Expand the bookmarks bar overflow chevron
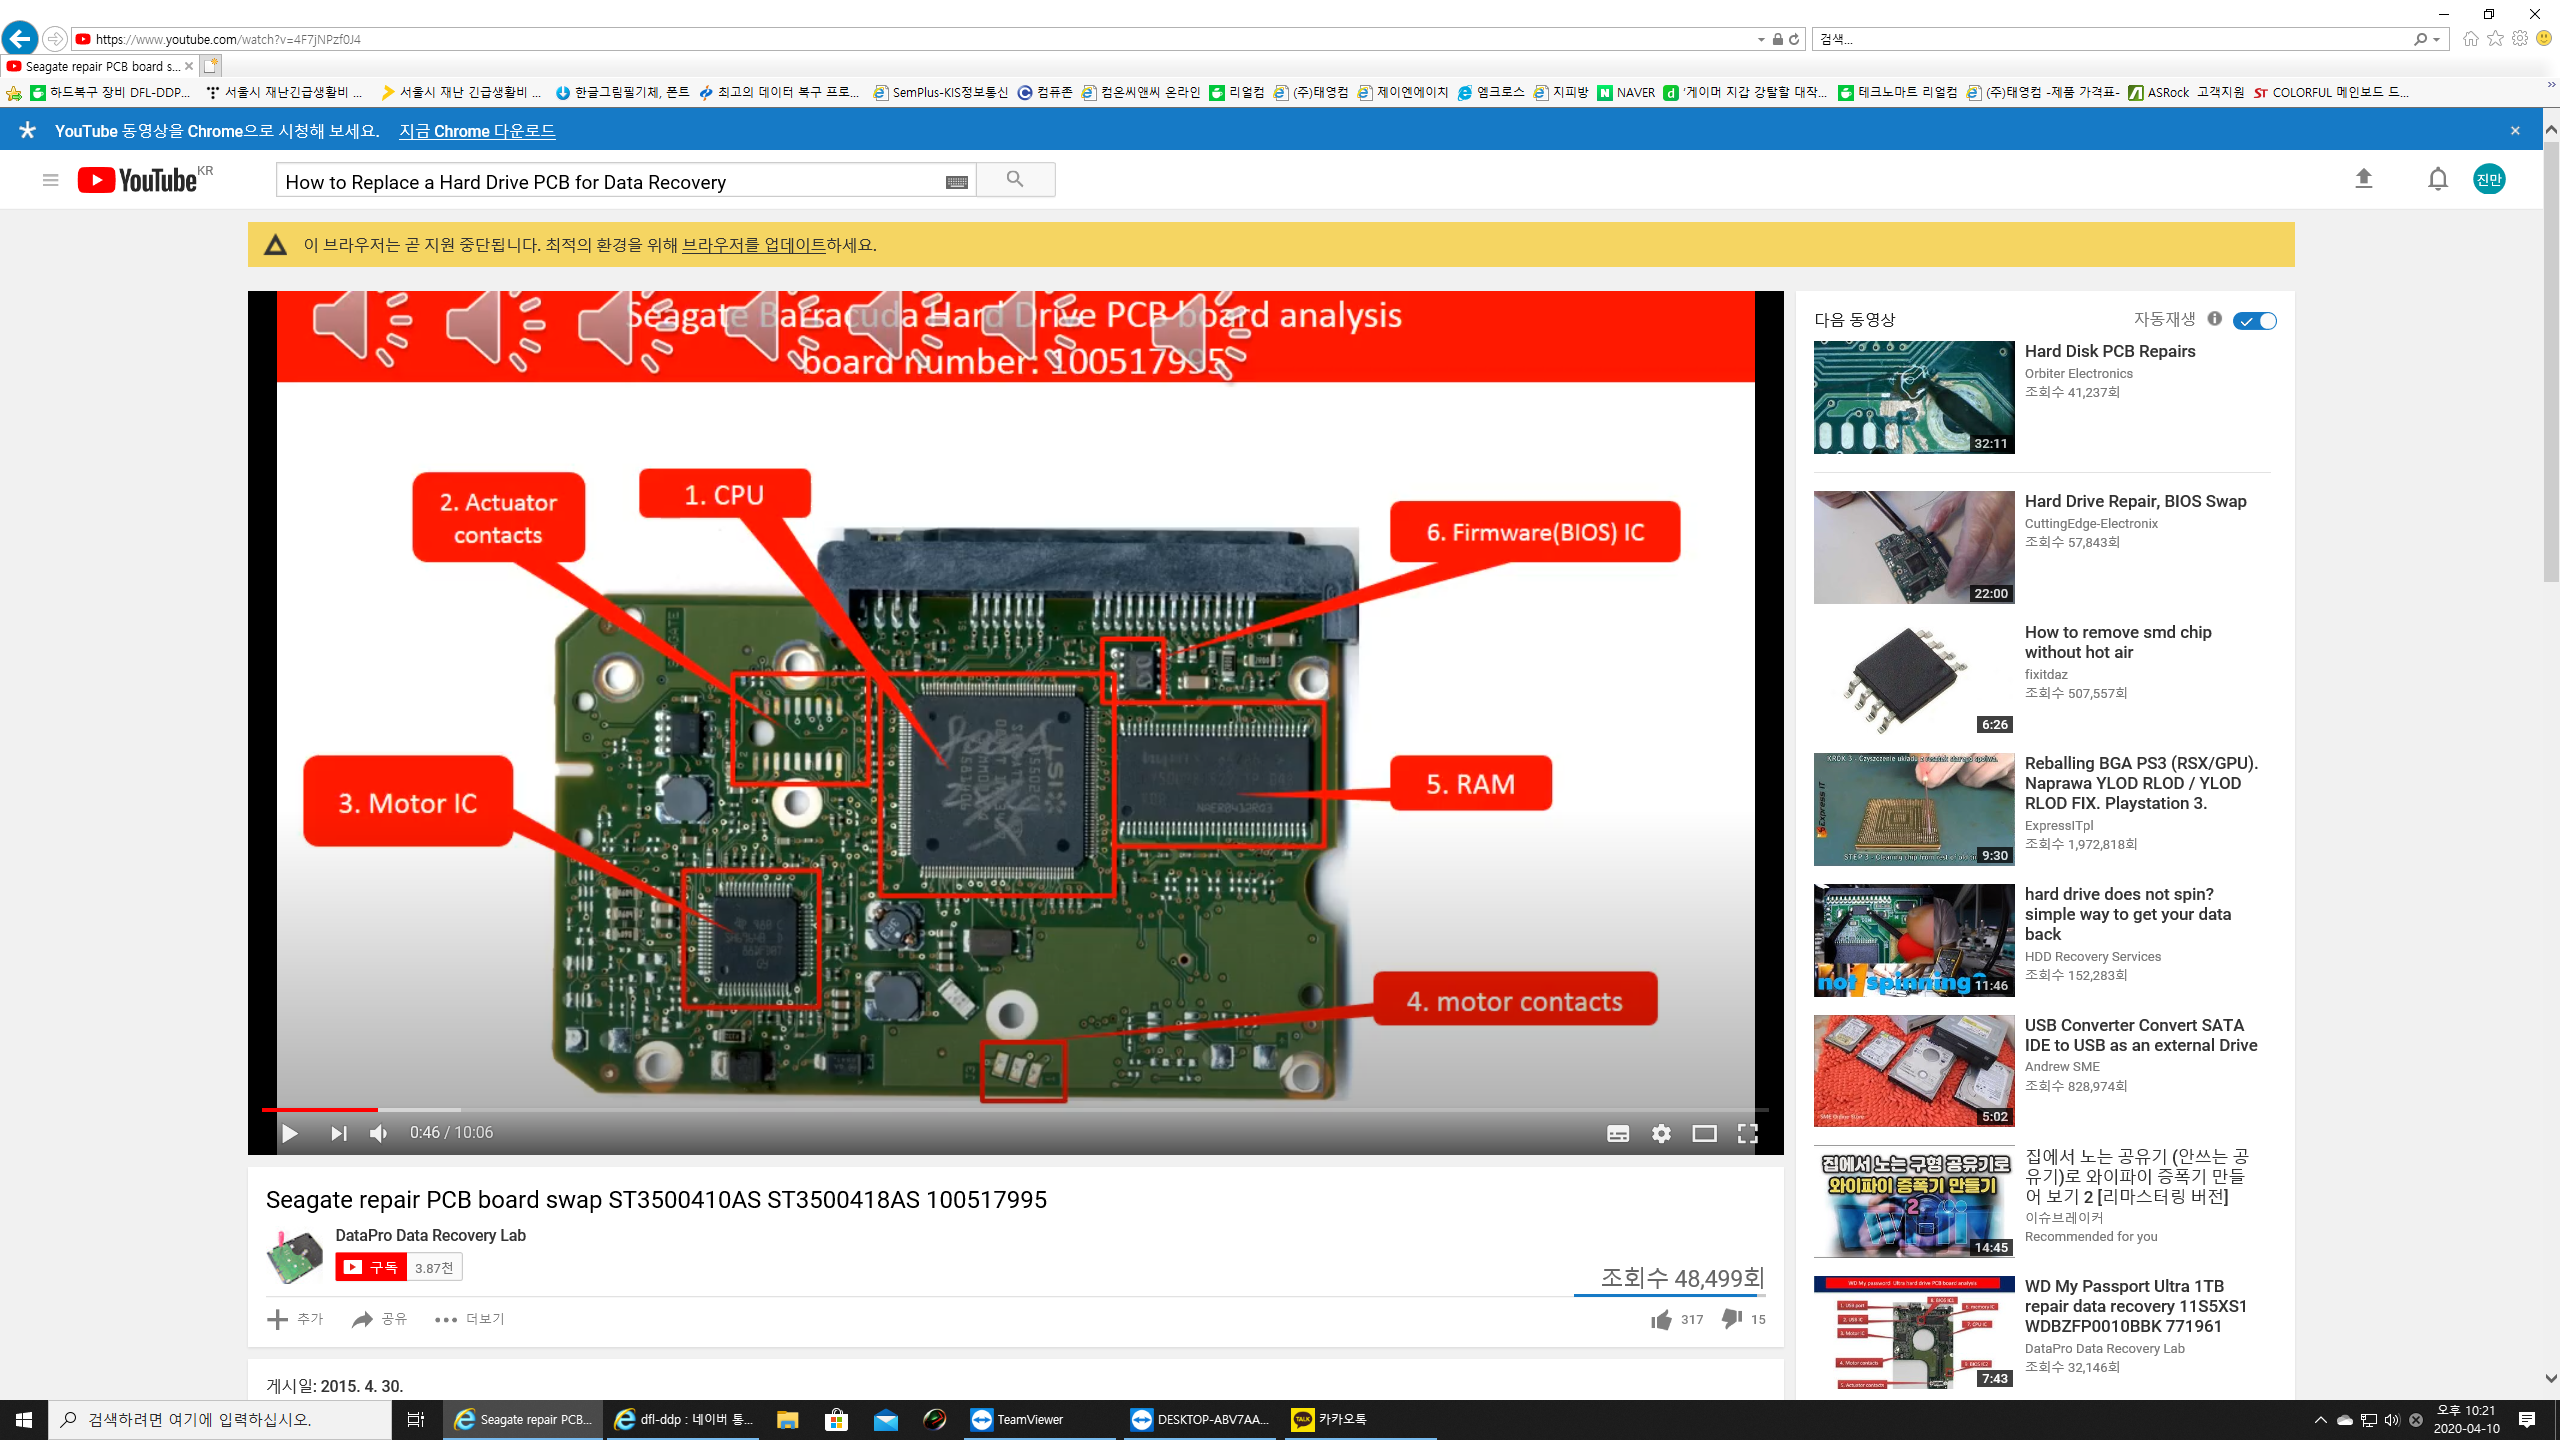Screen dimensions: 2560x1440 coord(2551,86)
